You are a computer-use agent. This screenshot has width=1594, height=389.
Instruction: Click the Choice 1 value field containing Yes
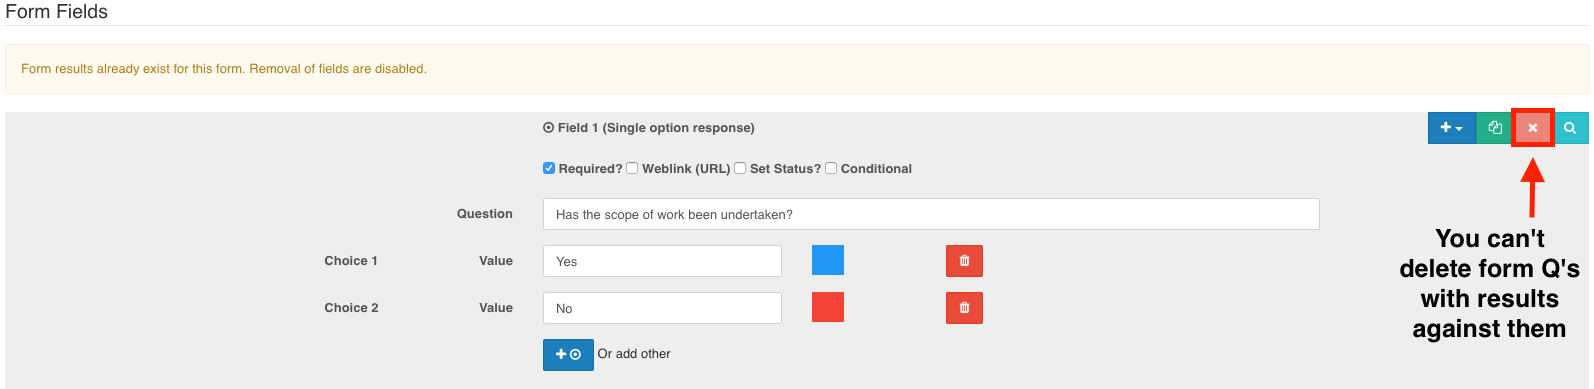[x=662, y=261]
